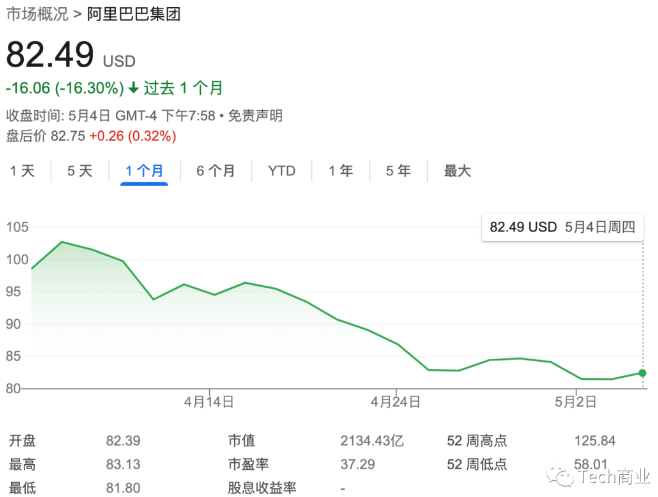The height and width of the screenshot is (497, 658).
Task: Click the green end-of-line chart dot
Action: click(642, 373)
